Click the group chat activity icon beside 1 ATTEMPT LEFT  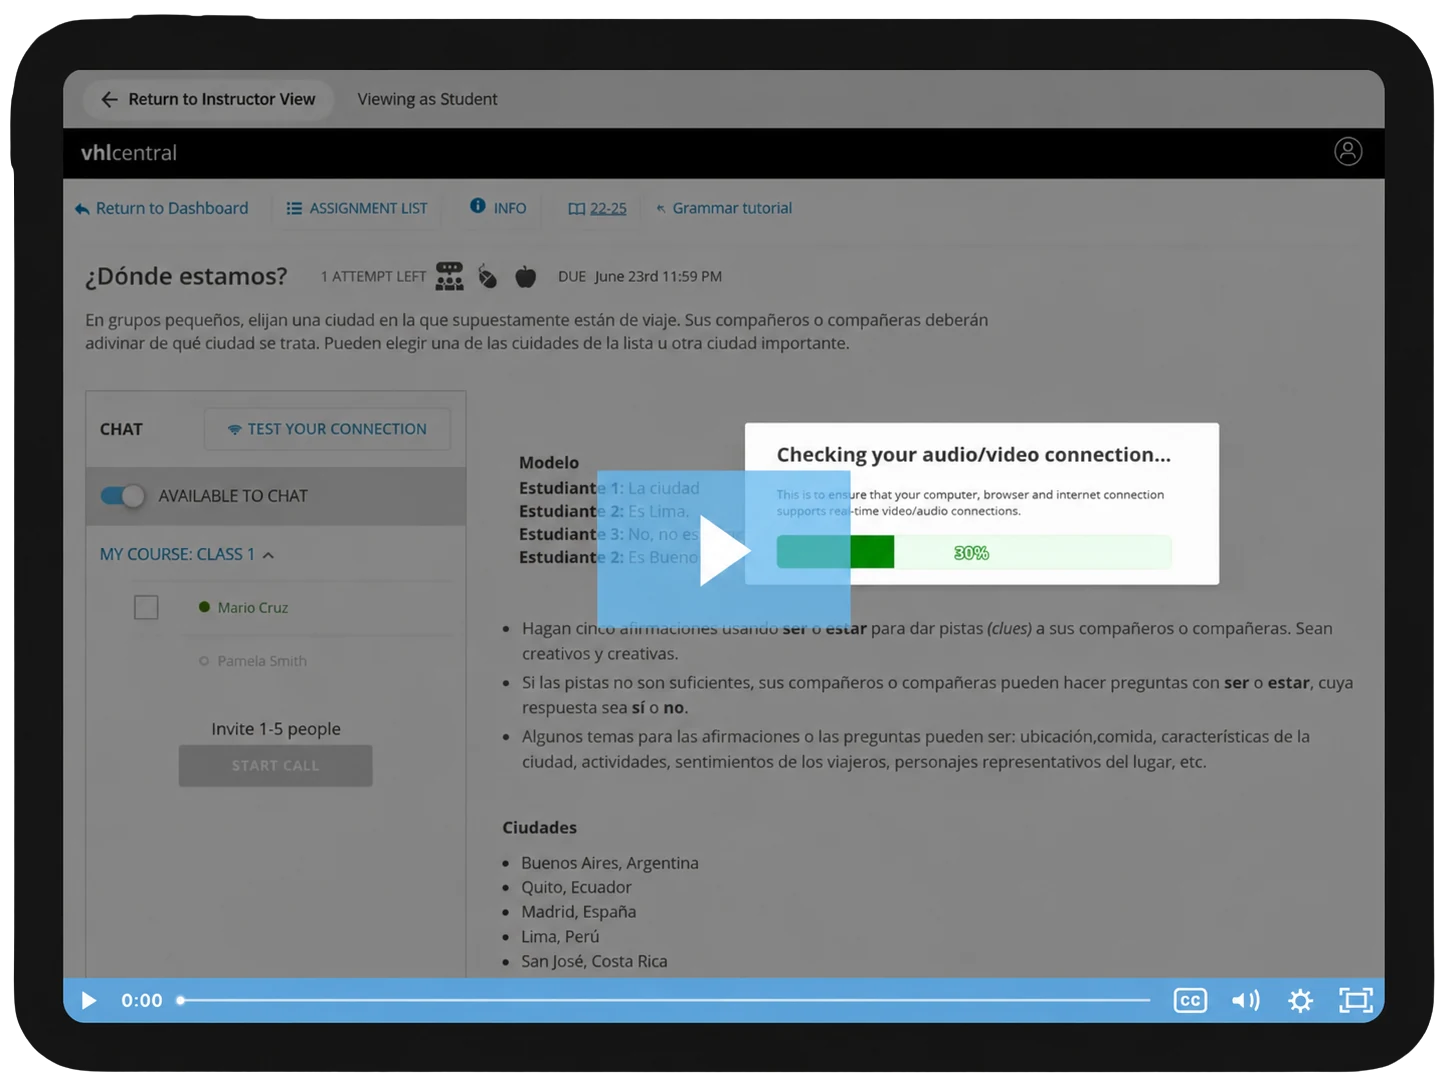449,276
